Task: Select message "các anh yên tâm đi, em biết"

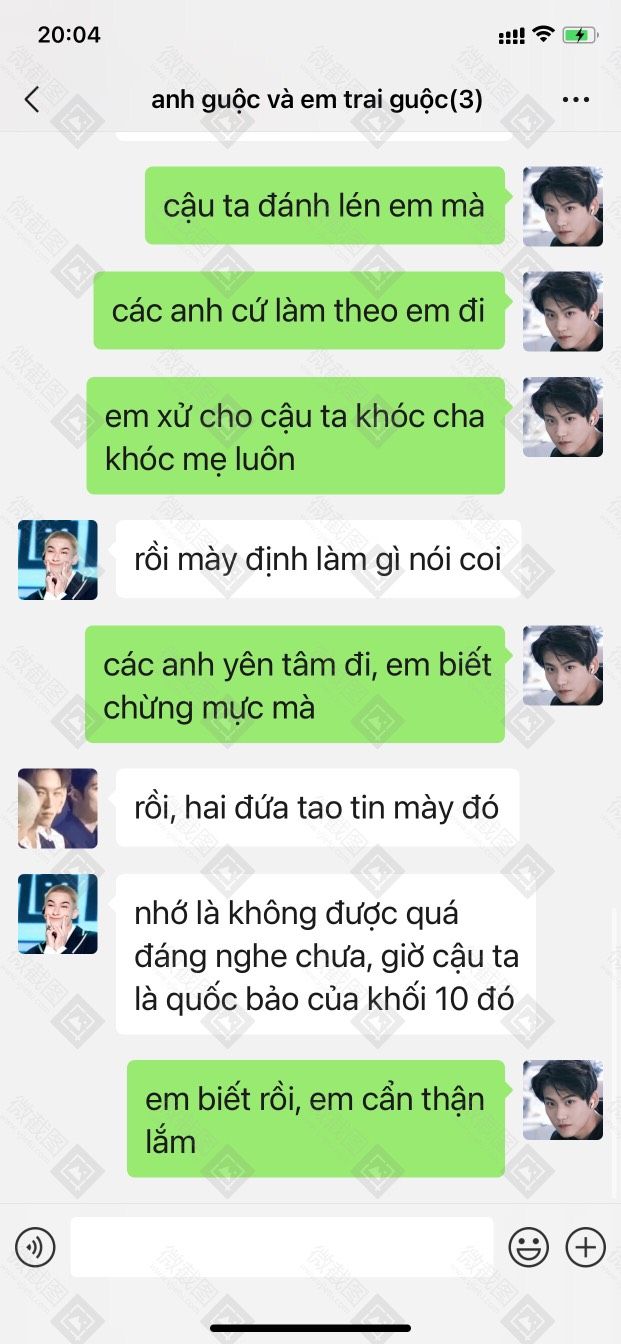Action: click(x=295, y=684)
